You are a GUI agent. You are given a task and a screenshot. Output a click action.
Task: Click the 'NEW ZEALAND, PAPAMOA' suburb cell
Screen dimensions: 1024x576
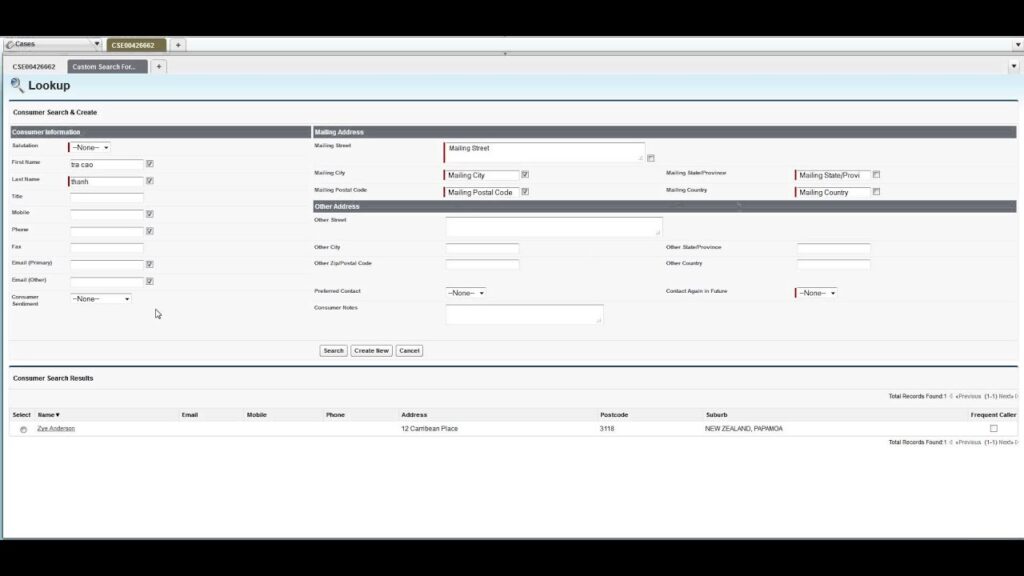click(744, 428)
